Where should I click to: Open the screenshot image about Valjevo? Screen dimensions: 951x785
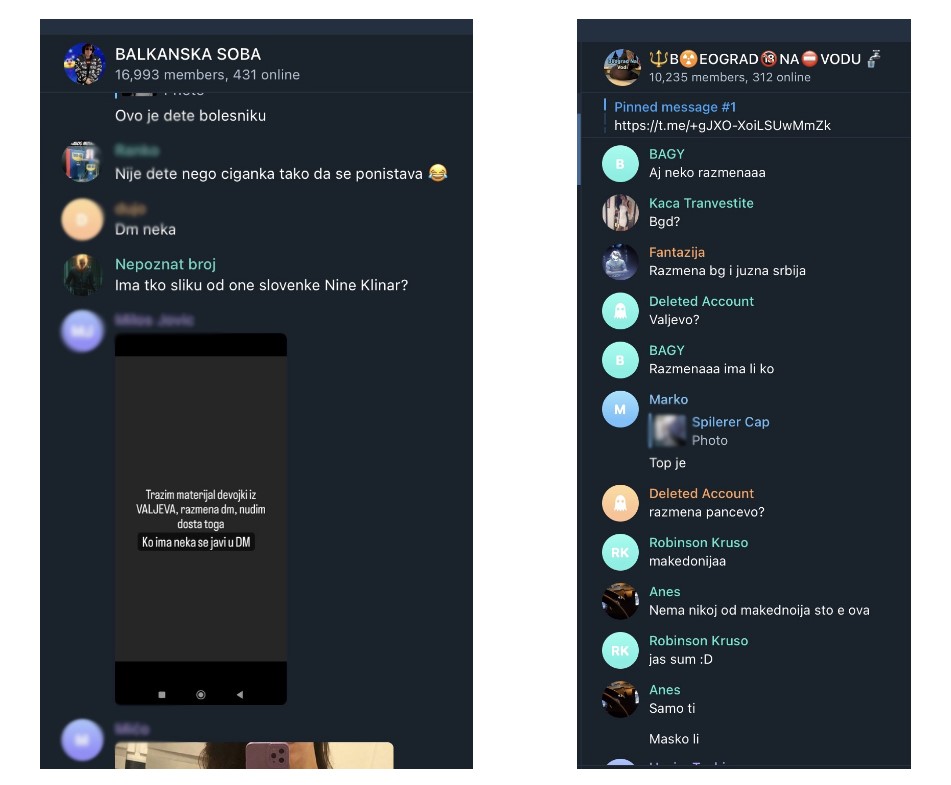201,519
